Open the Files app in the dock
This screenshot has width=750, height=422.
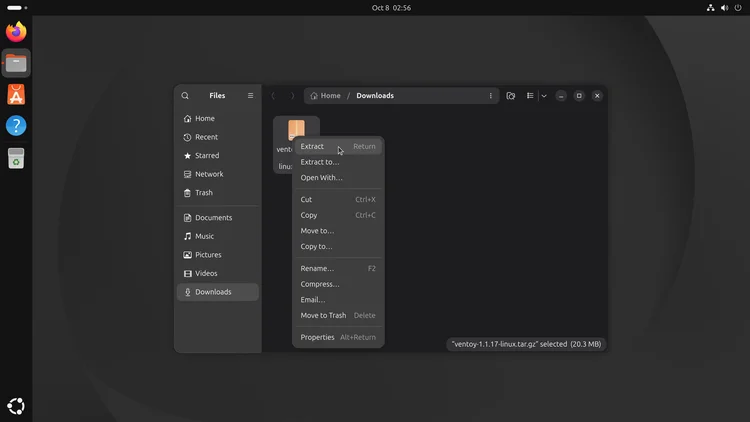tap(16, 63)
